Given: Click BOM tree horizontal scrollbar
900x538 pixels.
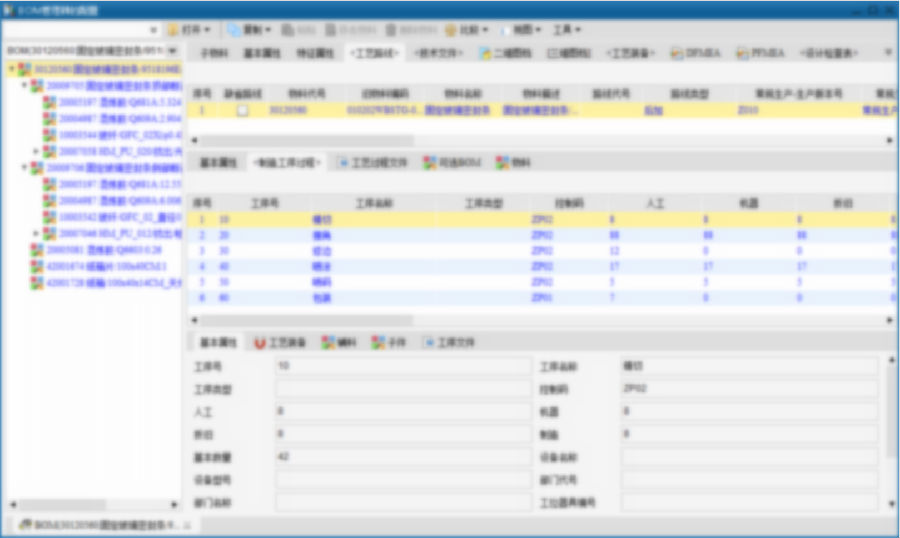Looking at the screenshot, I should point(62,505).
